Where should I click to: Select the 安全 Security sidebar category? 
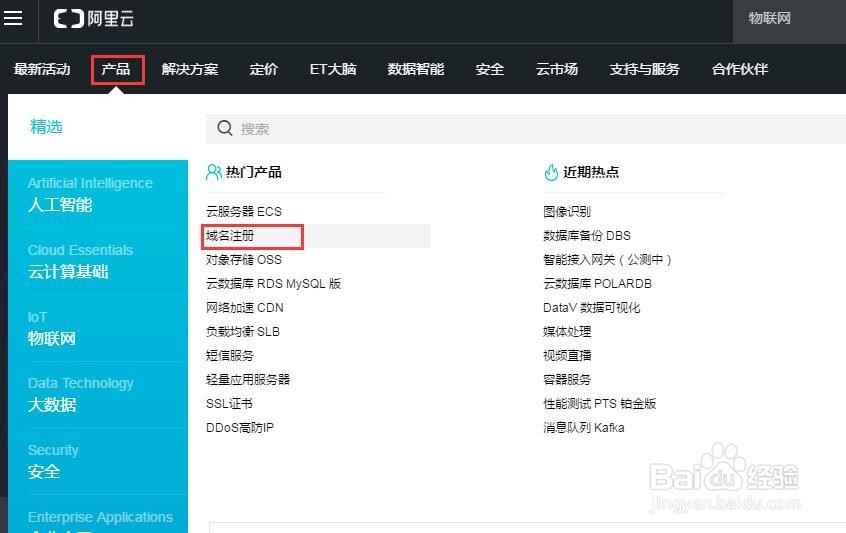point(53,461)
